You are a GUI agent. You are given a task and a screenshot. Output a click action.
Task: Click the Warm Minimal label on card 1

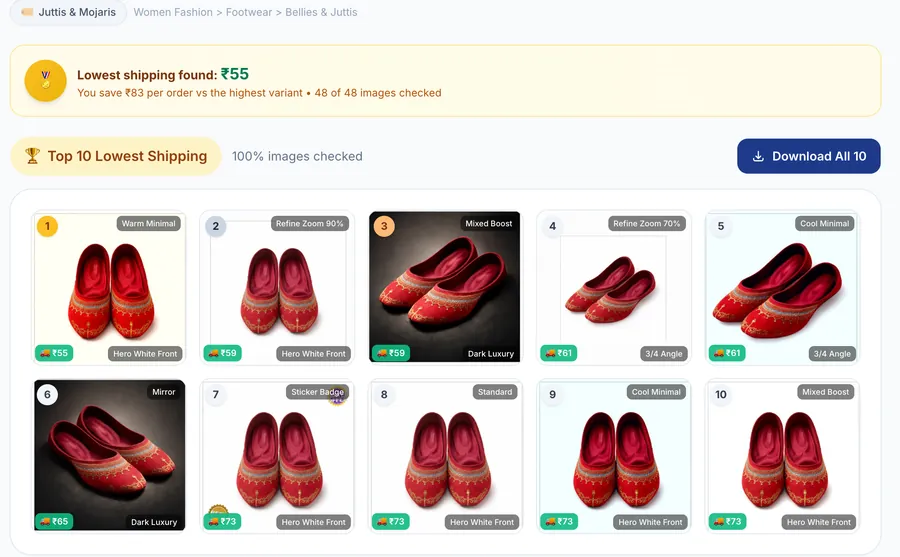pos(149,223)
